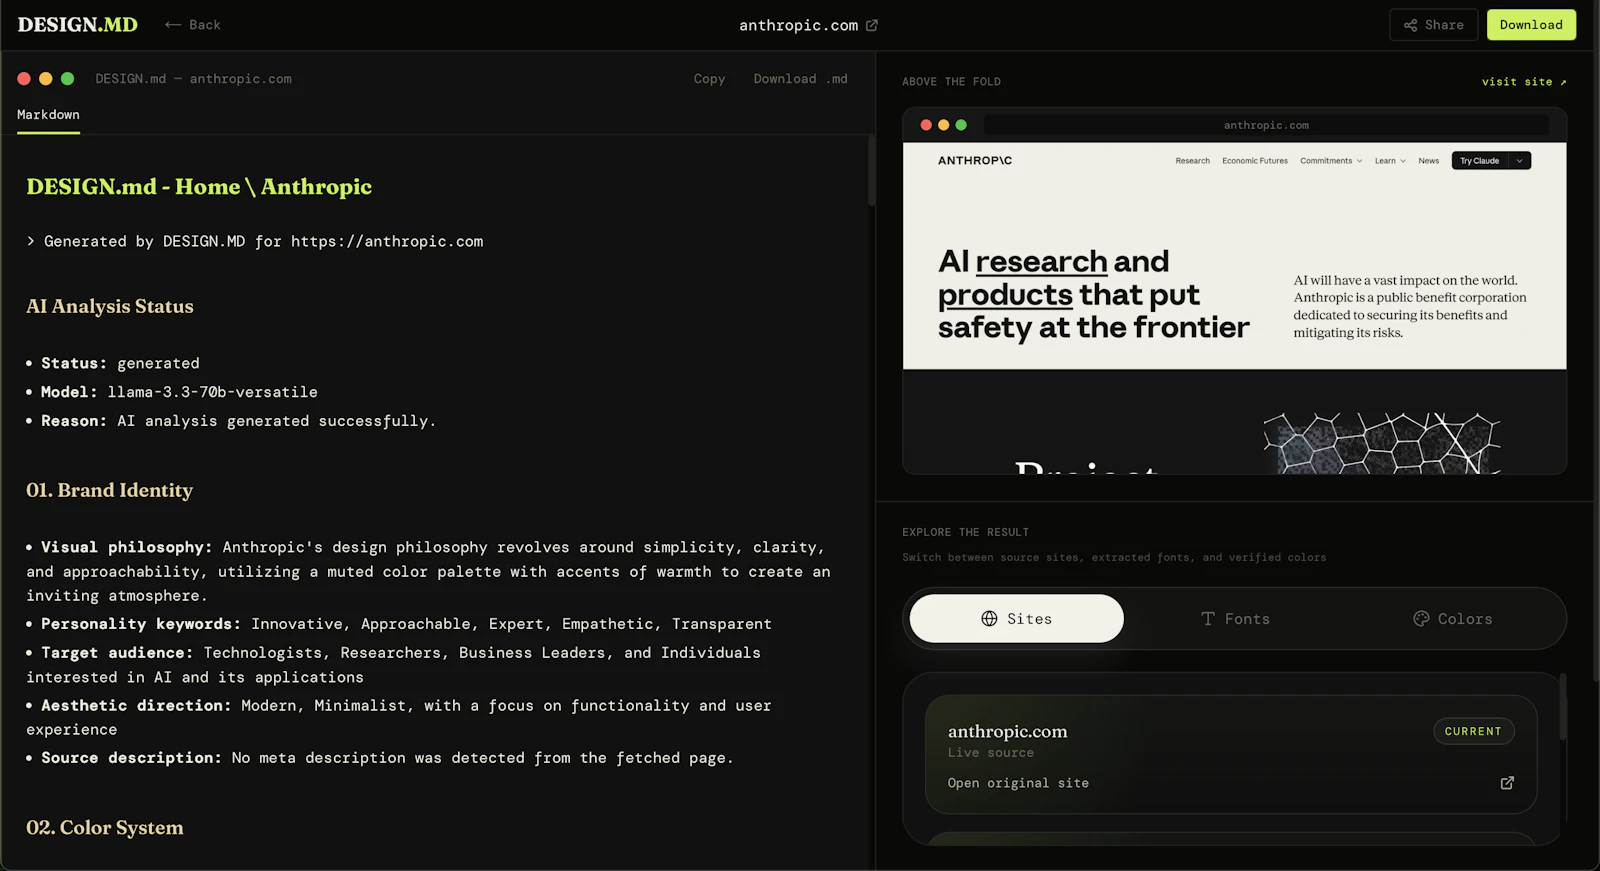Switch to the Sites tab
The width and height of the screenshot is (1600, 871).
click(x=1016, y=619)
